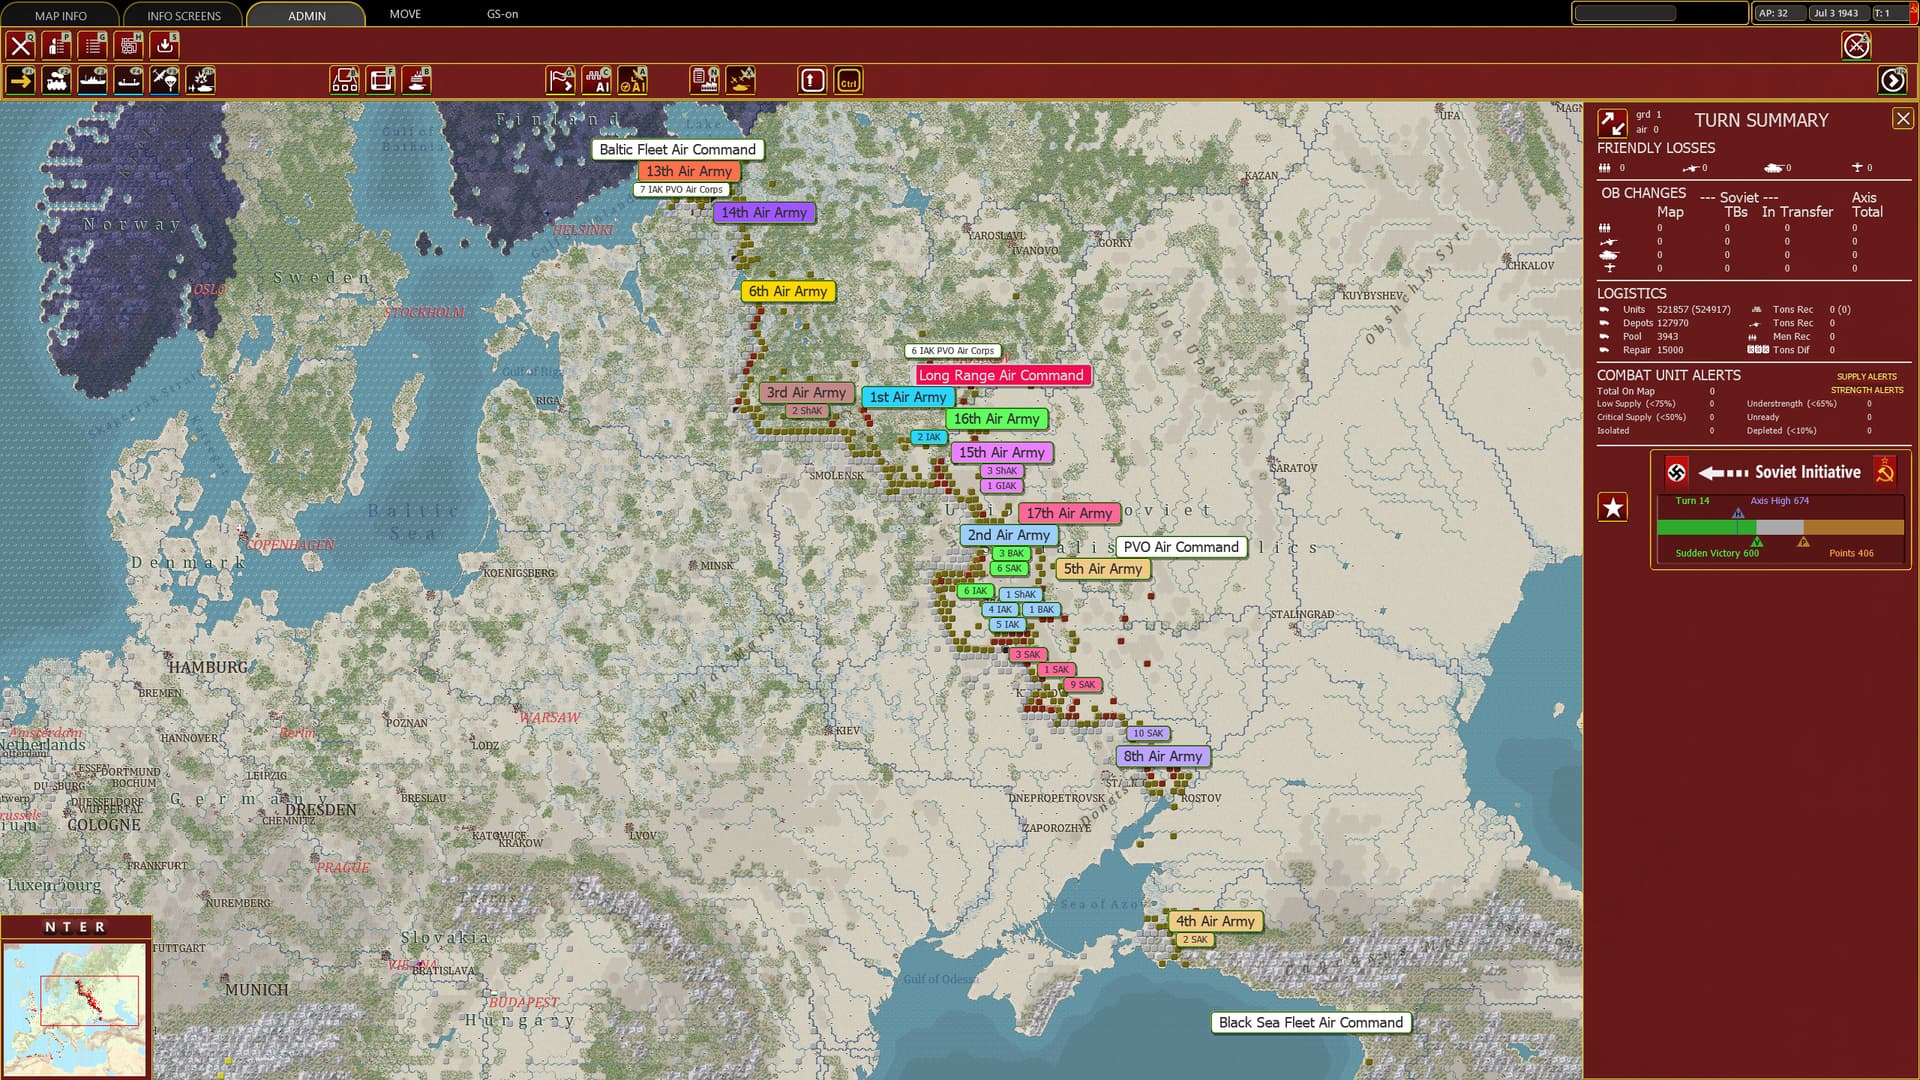This screenshot has width=1920, height=1080.
Task: Click the Ctrl key toolbar icon
Action: [848, 81]
